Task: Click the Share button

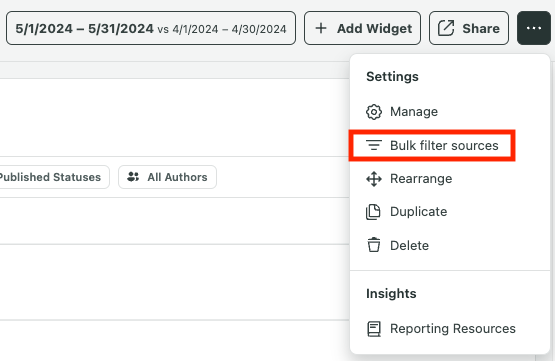Action: pos(469,28)
